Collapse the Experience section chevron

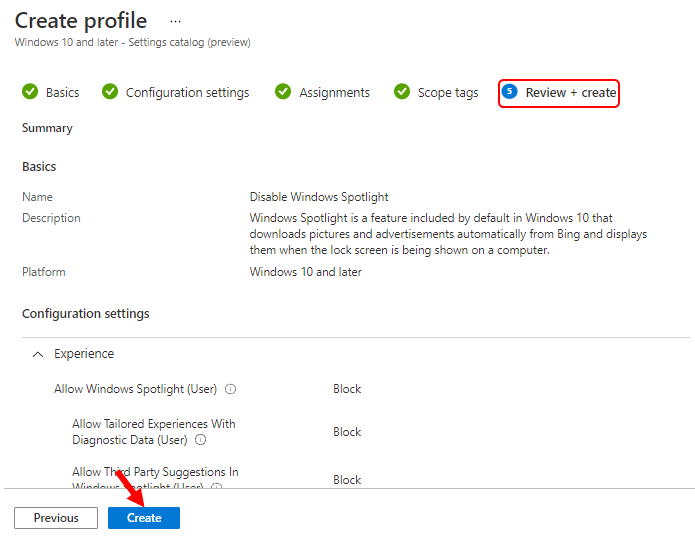(x=38, y=354)
